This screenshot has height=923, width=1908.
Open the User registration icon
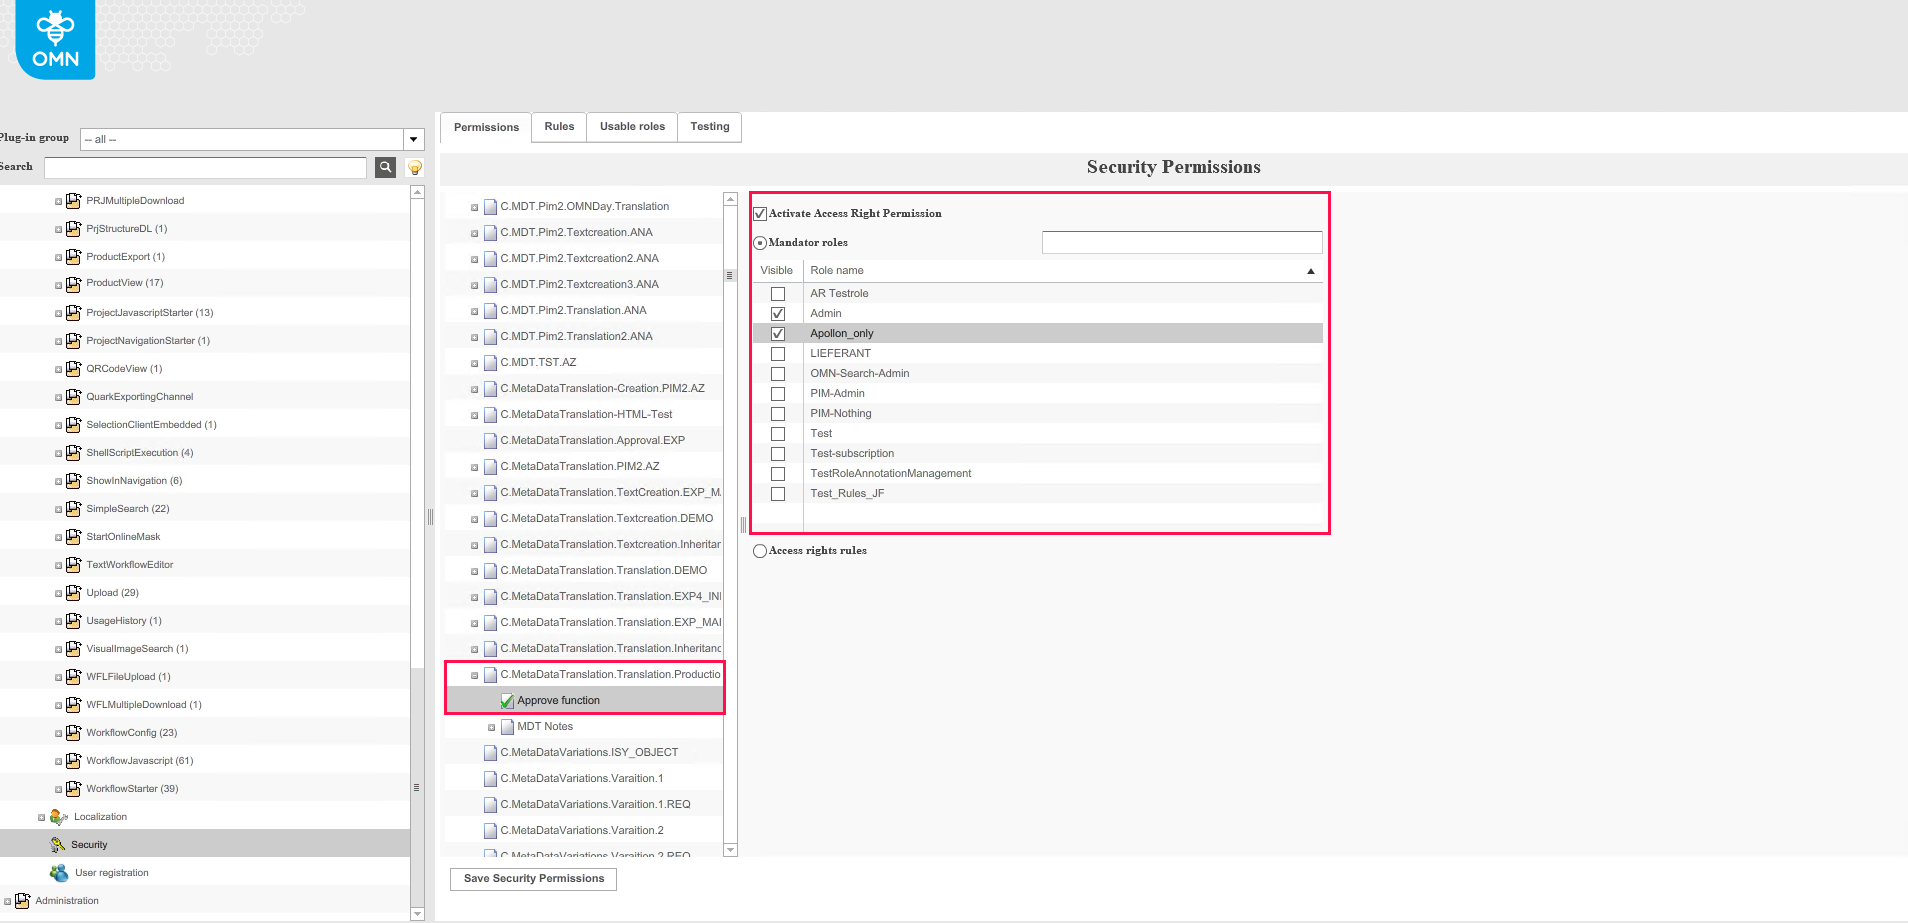click(59, 873)
